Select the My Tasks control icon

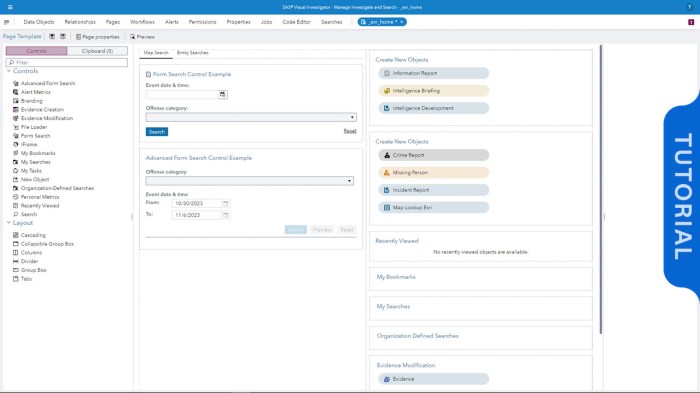[16, 171]
